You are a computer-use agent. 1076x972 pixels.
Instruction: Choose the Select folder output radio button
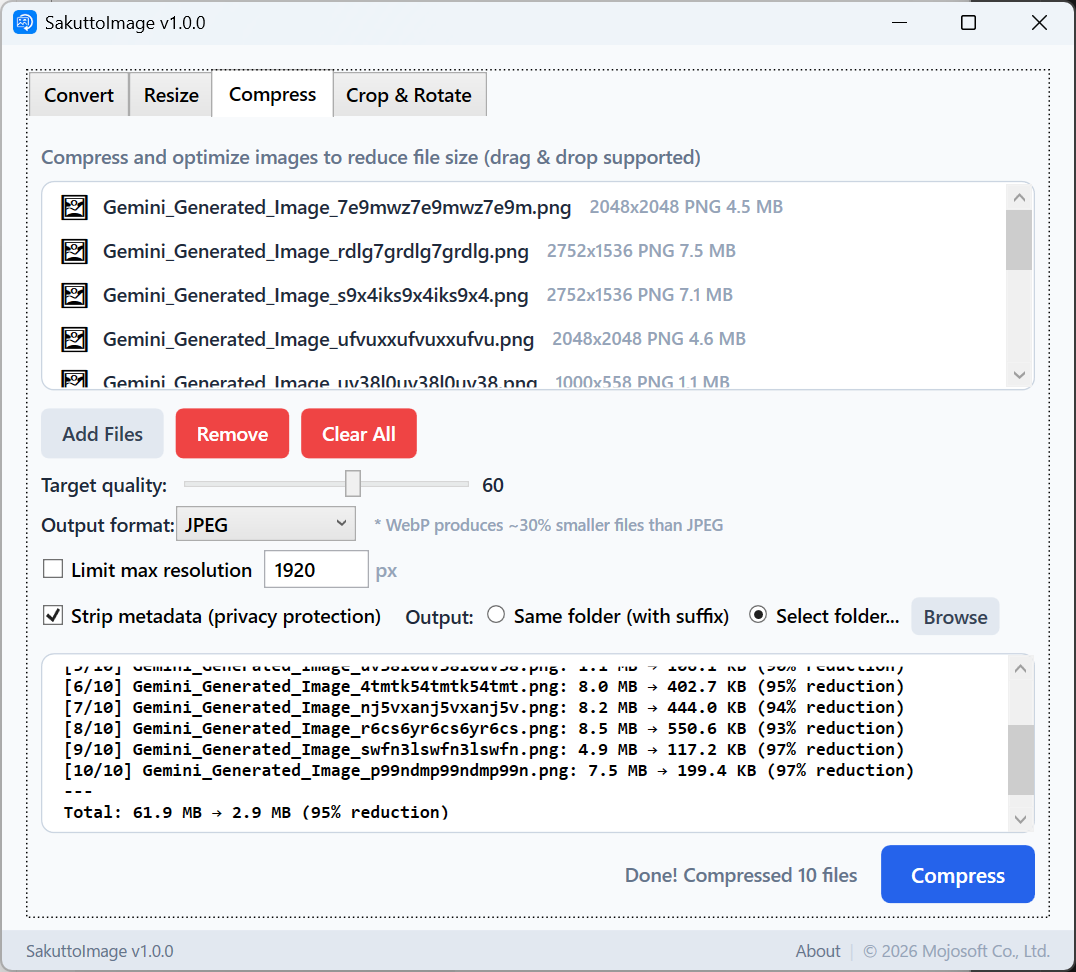point(758,616)
